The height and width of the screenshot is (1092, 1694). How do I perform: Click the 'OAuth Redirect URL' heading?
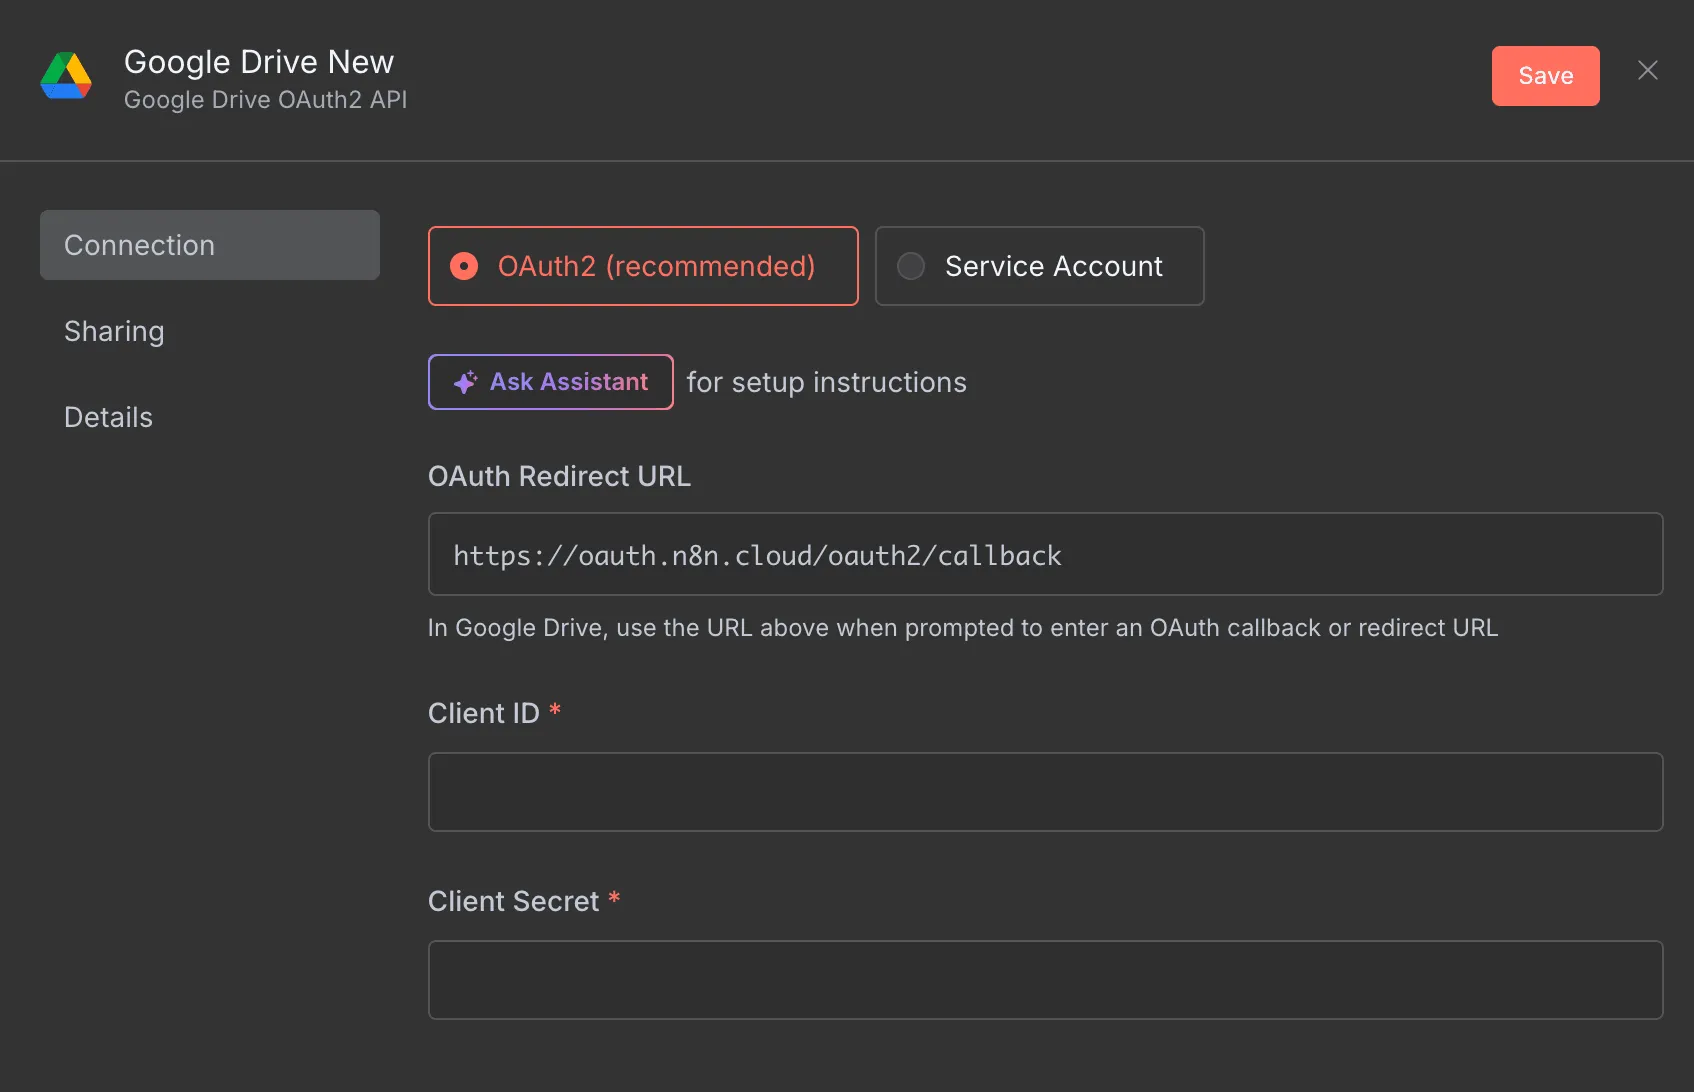pyautogui.click(x=559, y=476)
